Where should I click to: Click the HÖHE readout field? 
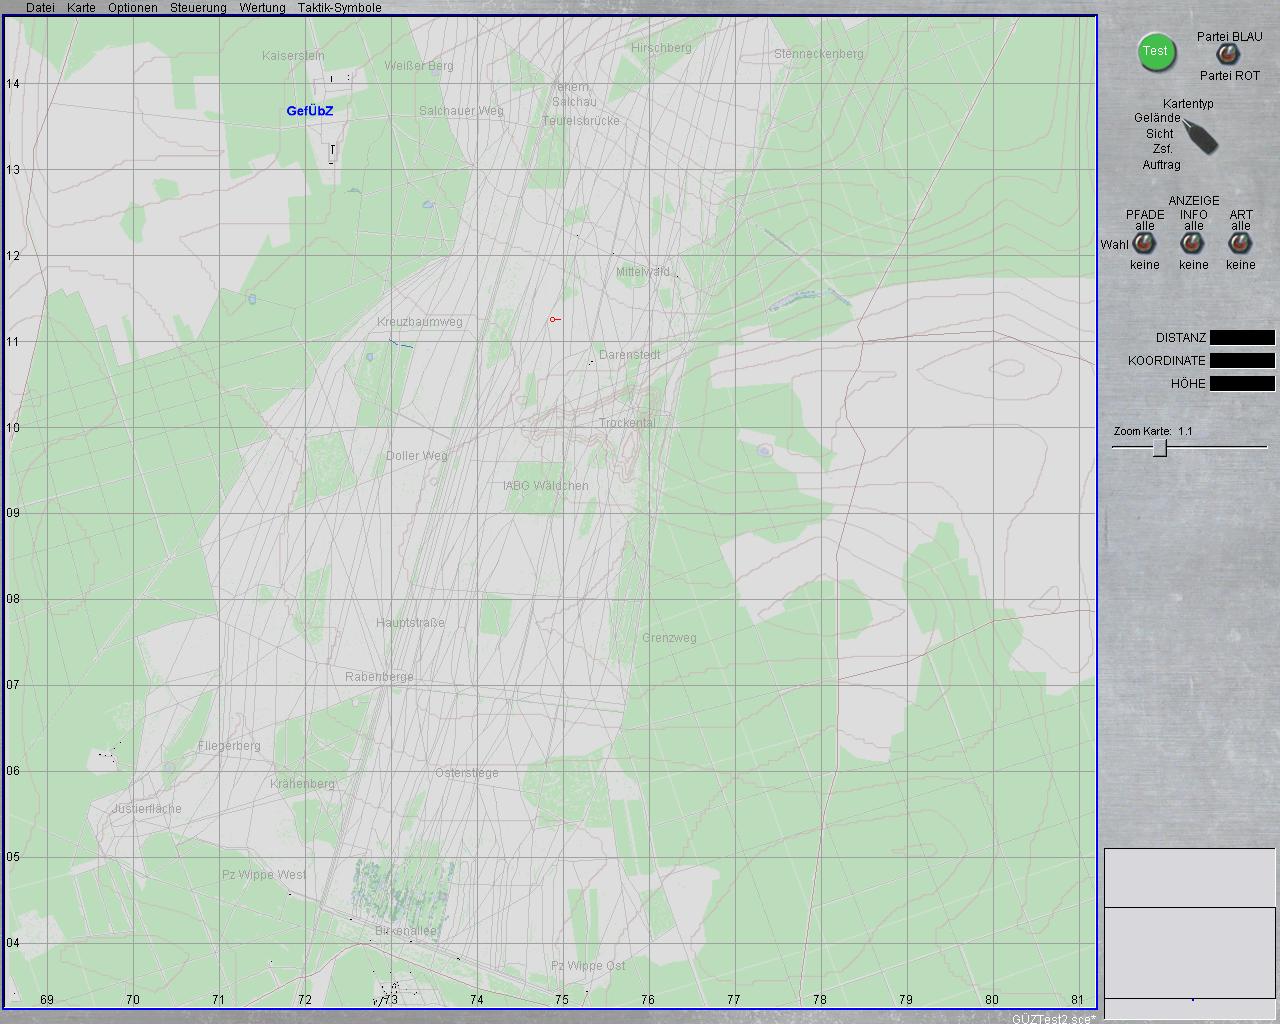pos(1242,384)
